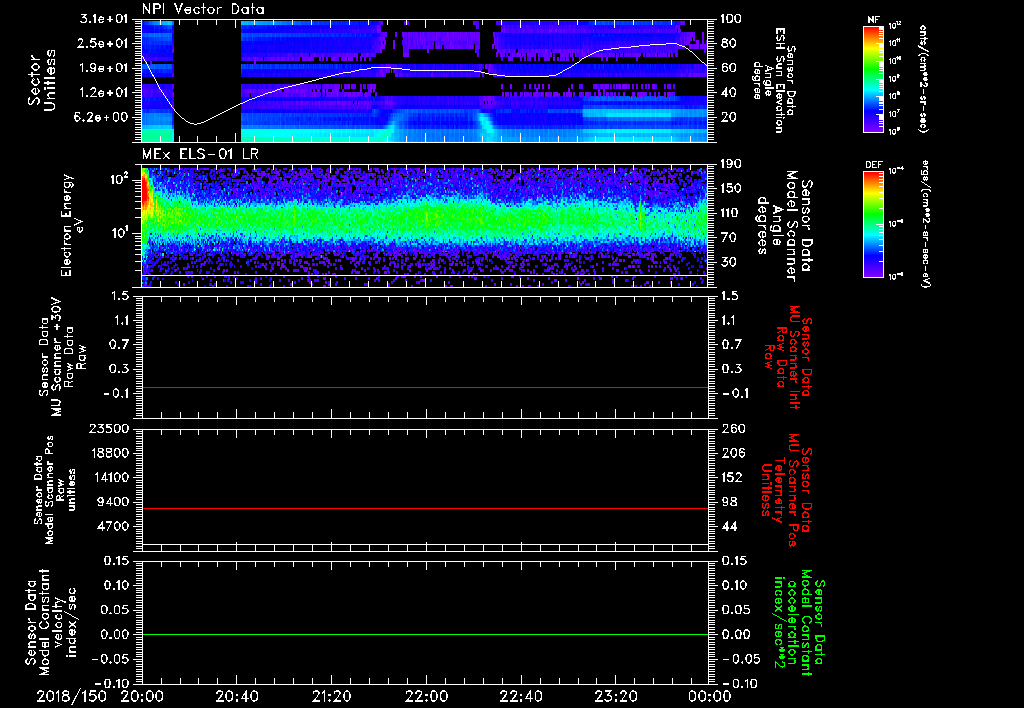
Task: Click the "NF" color bar label
Action: pyautogui.click(x=874, y=20)
